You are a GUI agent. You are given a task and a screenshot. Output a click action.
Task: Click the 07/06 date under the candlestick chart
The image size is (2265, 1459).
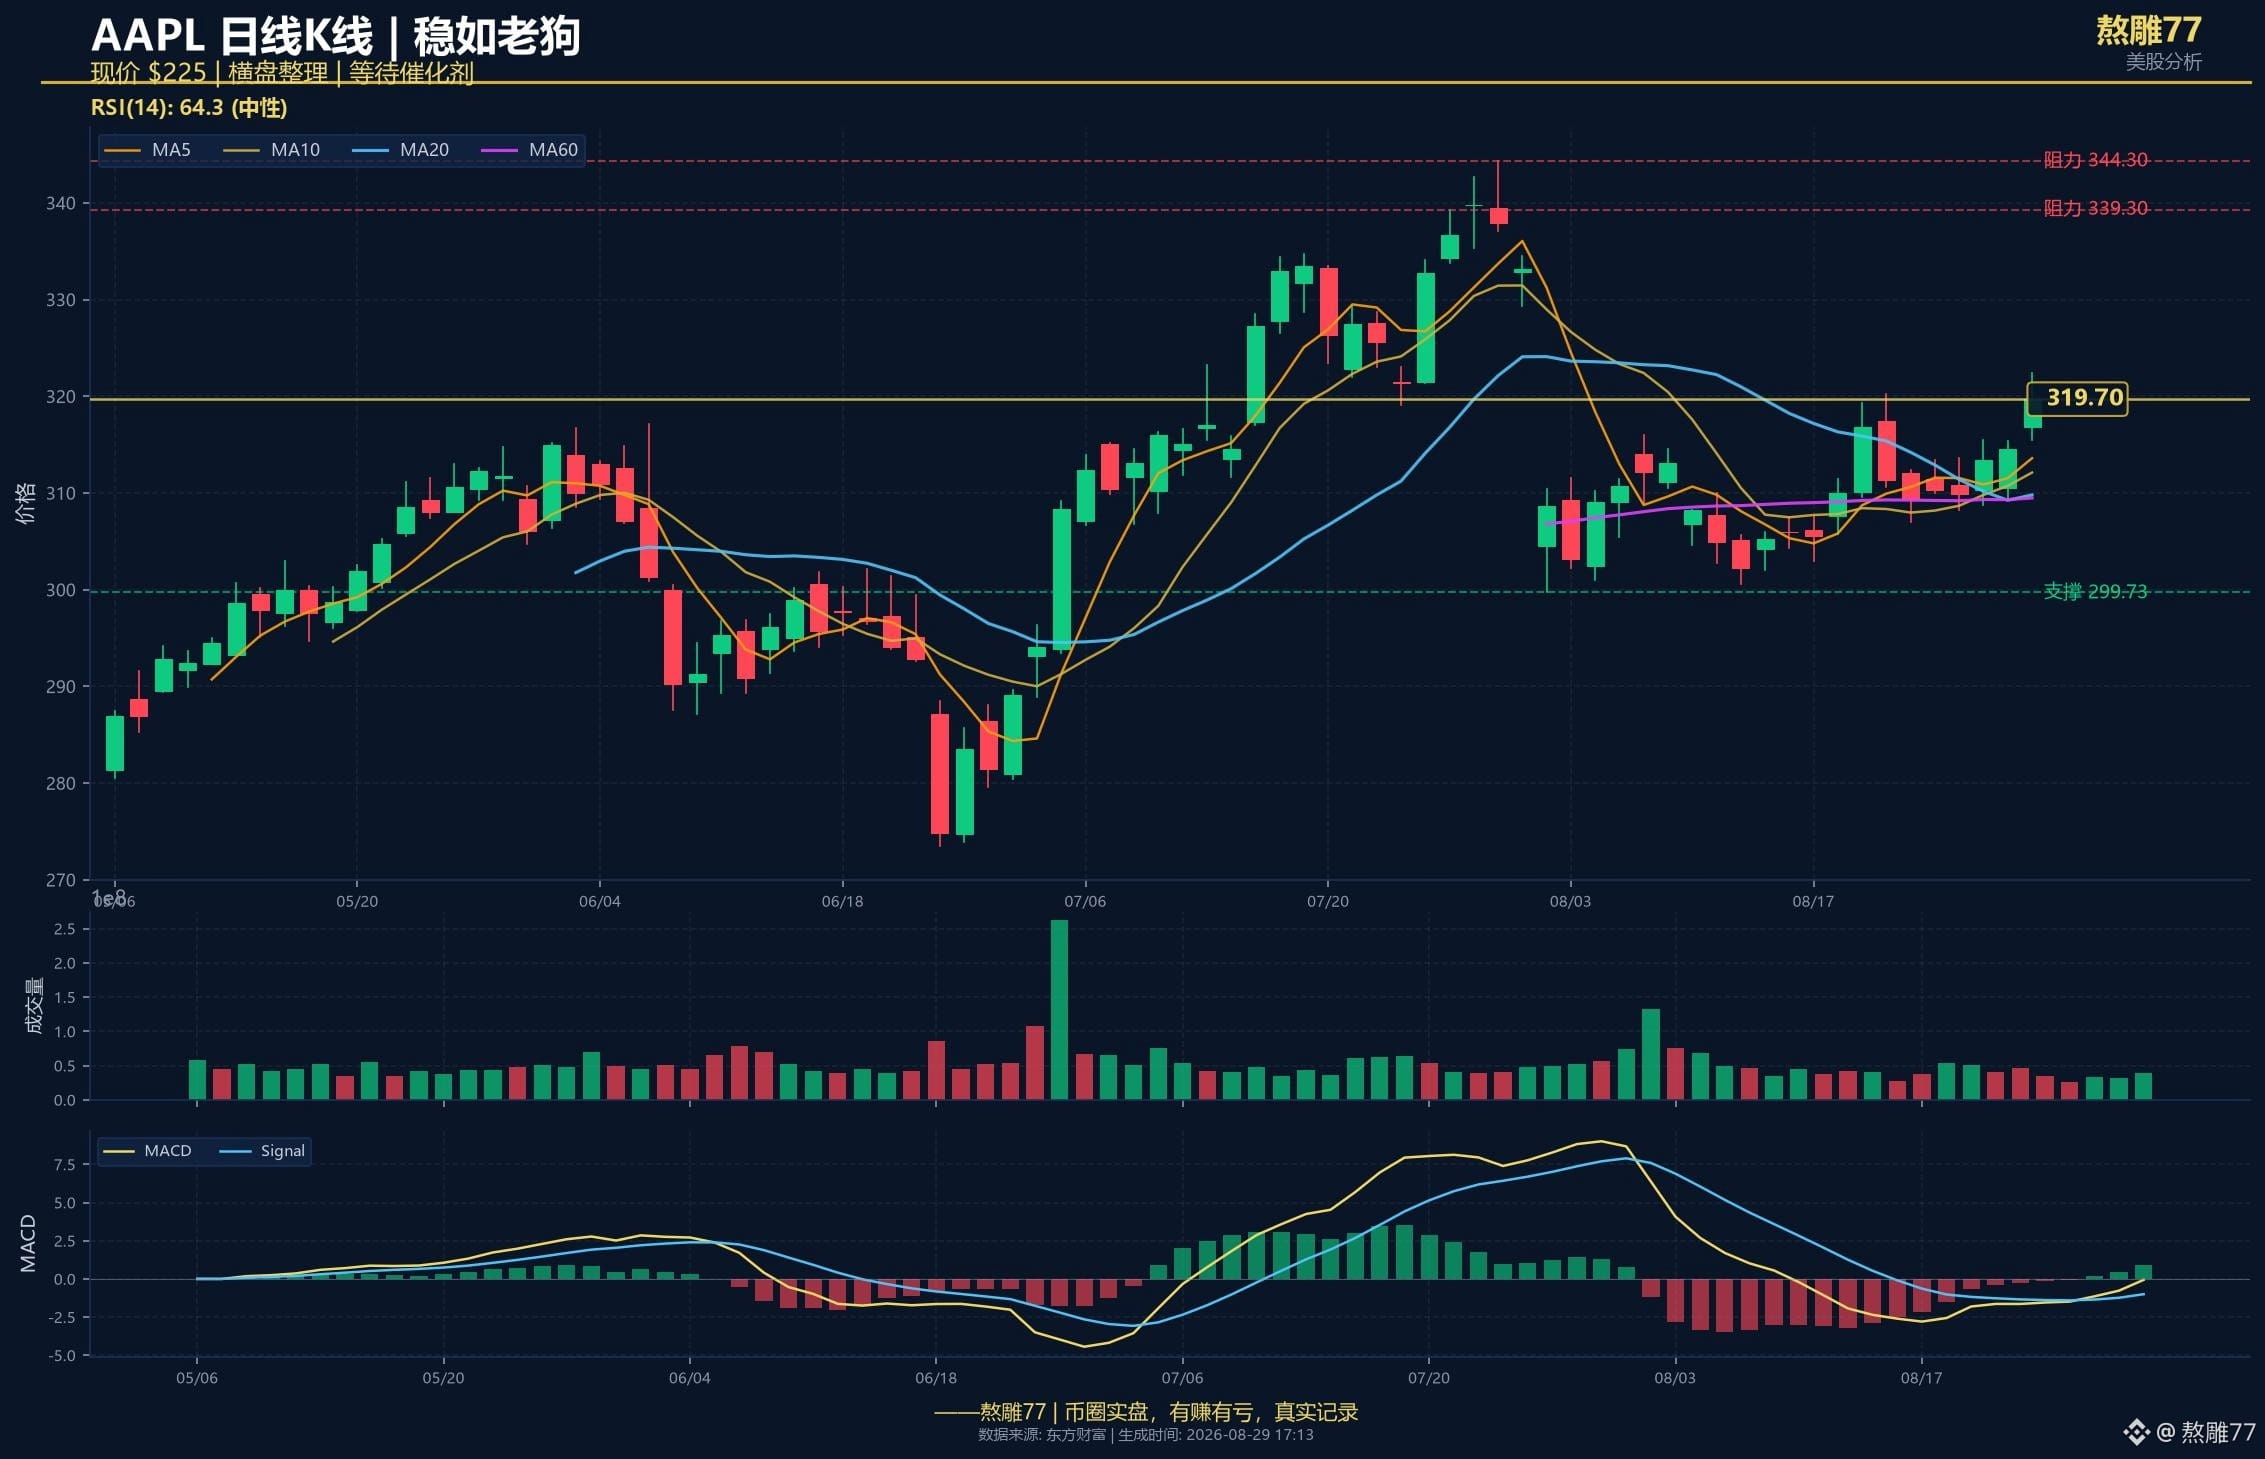(x=1085, y=902)
